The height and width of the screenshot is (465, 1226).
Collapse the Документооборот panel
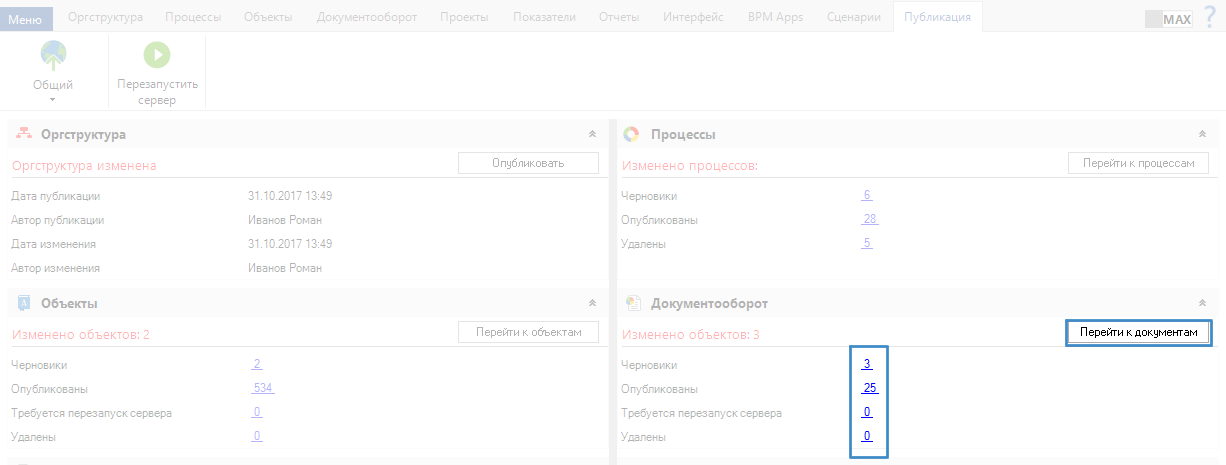(x=1202, y=303)
